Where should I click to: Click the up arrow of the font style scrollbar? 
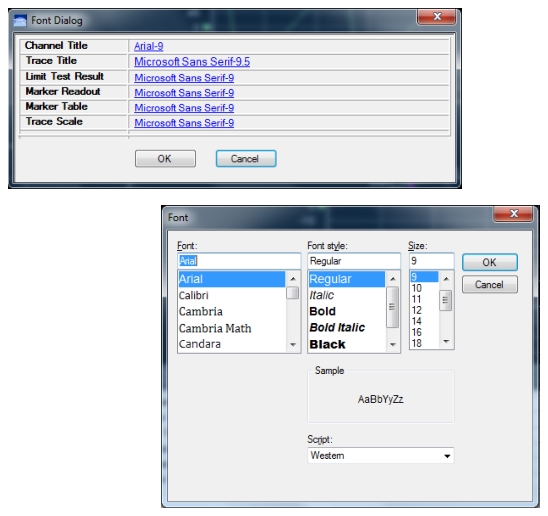(x=393, y=279)
